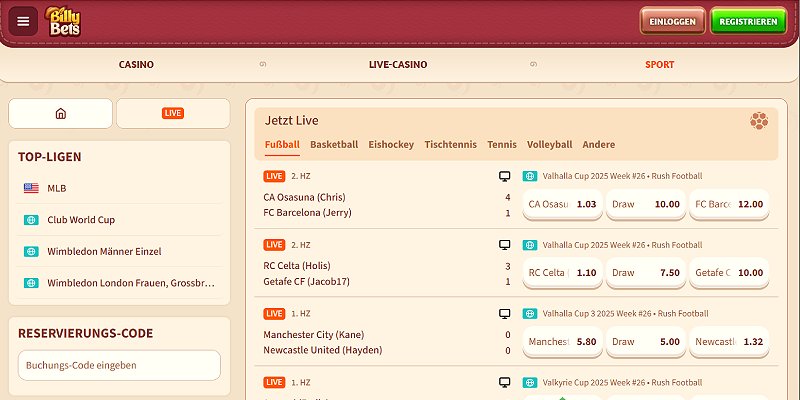Click the globe icon beside Valhalla Cup 3
This screenshot has width=800, height=400.
coord(530,313)
